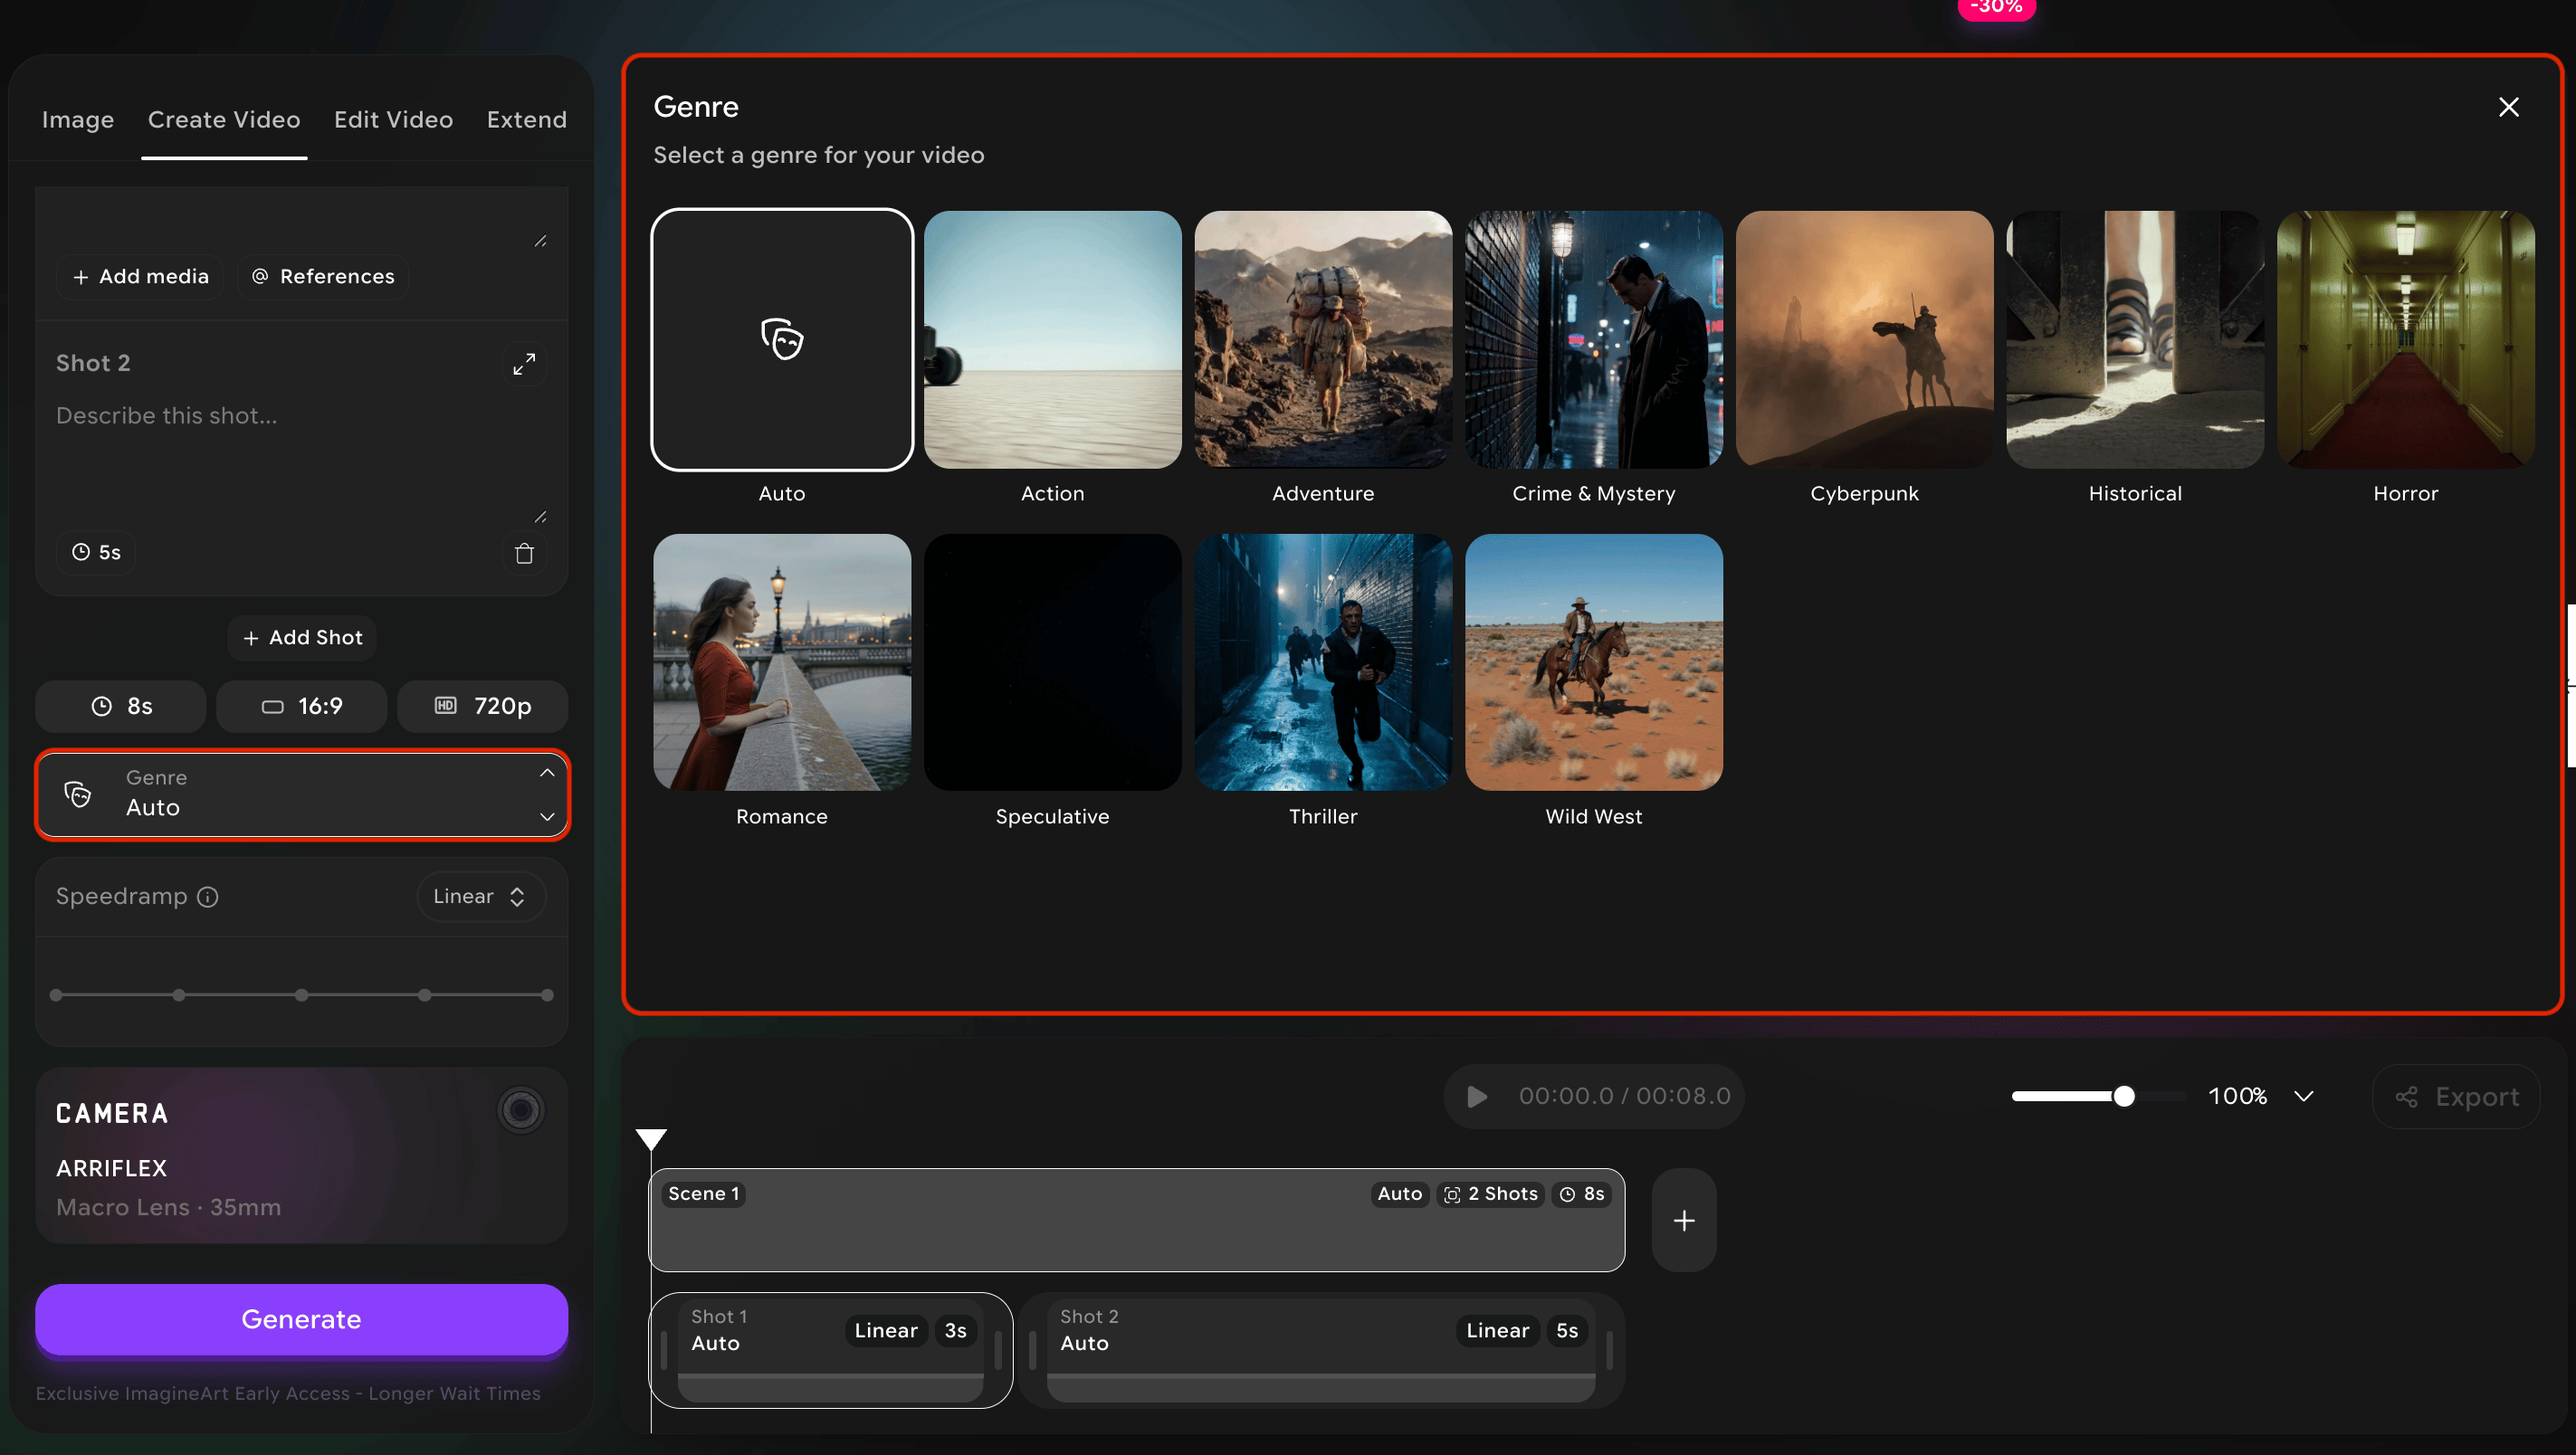The image size is (2576, 1455).
Task: Select the Shot 2 clip in timeline
Action: 1321,1351
